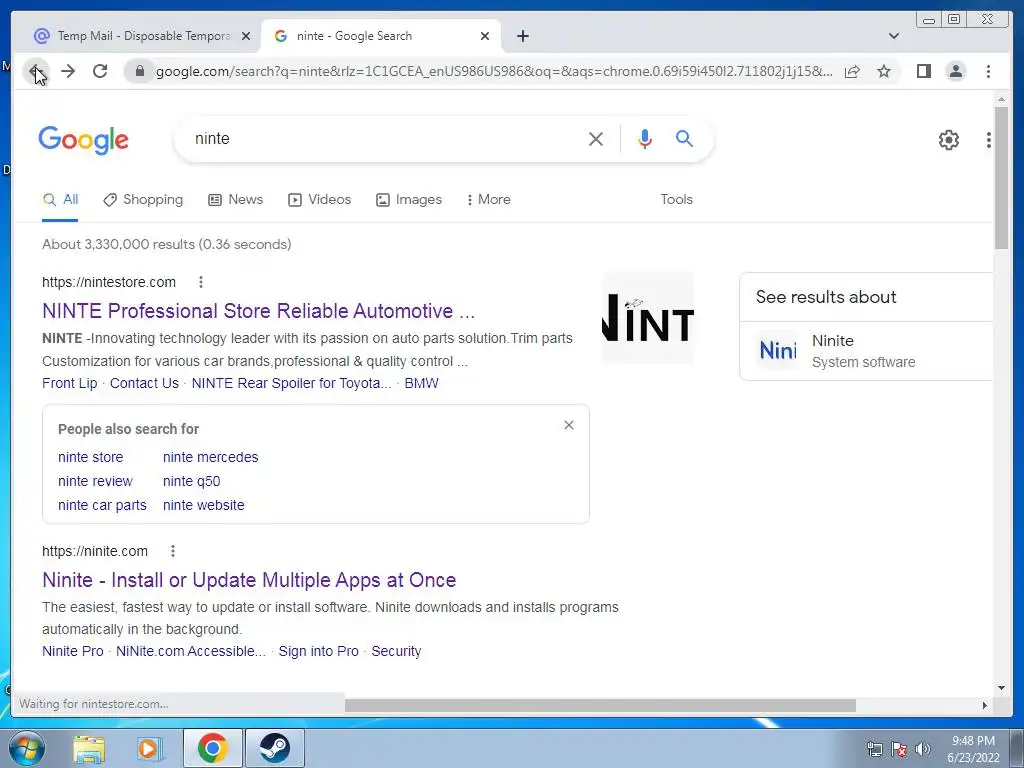Open the volume speaker tray icon

922,749
